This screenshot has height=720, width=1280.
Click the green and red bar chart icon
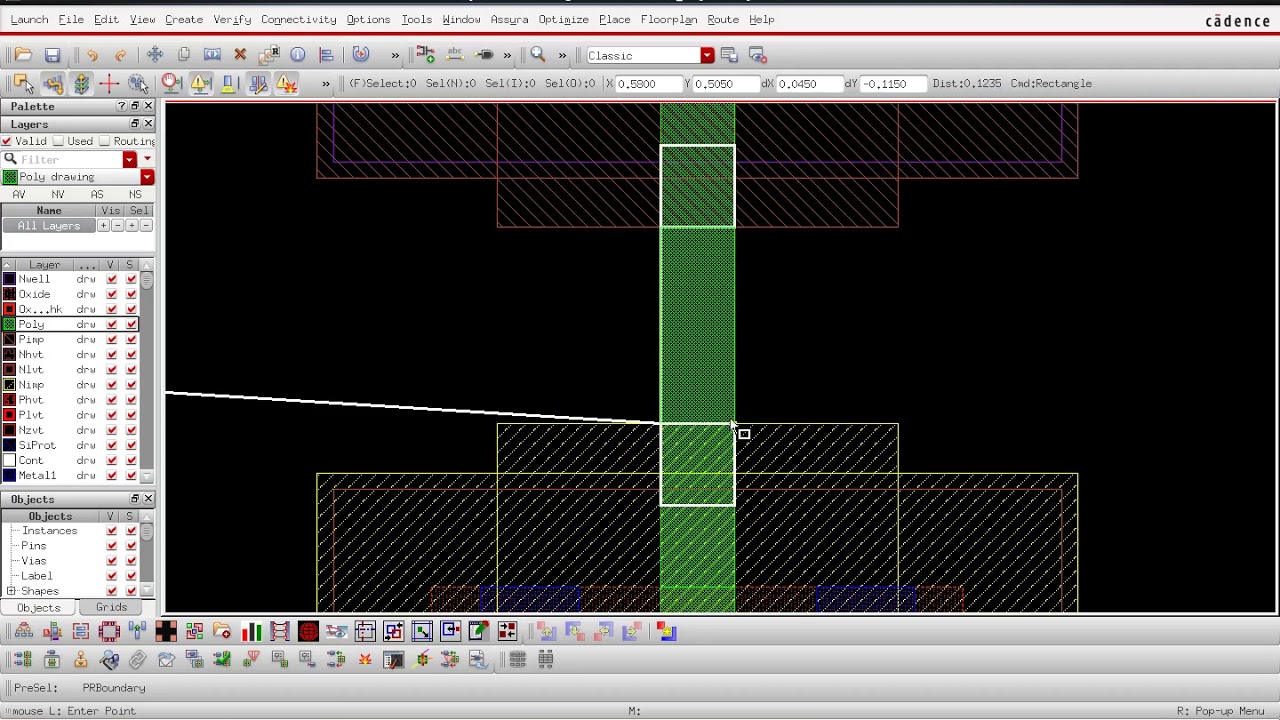point(251,631)
